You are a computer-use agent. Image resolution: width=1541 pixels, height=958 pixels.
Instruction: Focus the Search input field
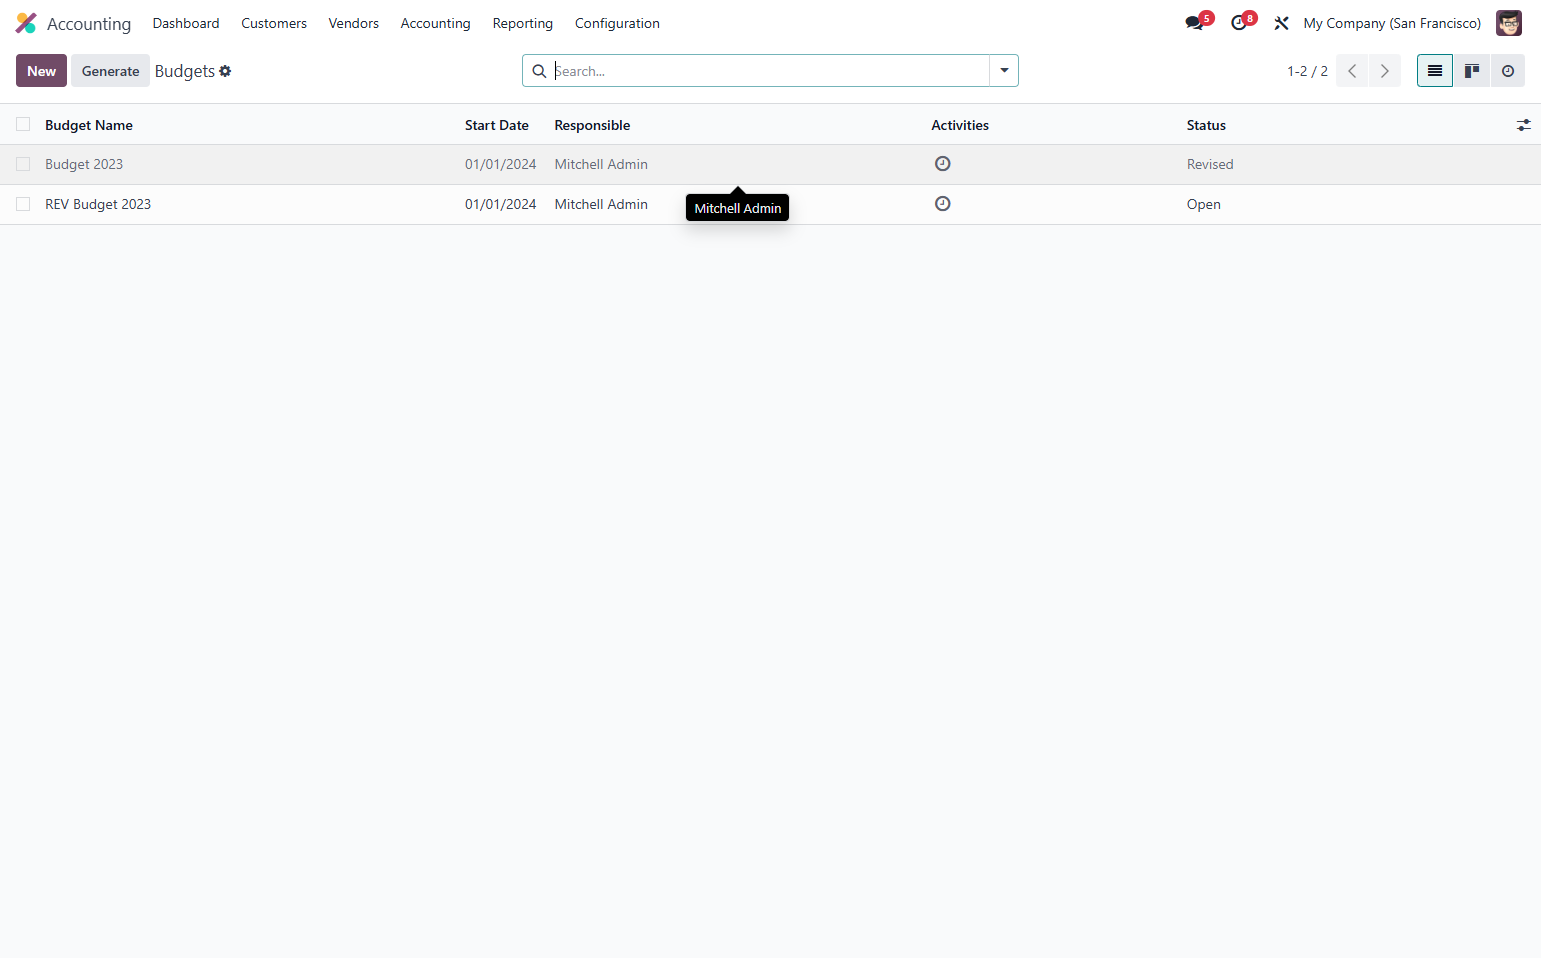[770, 71]
